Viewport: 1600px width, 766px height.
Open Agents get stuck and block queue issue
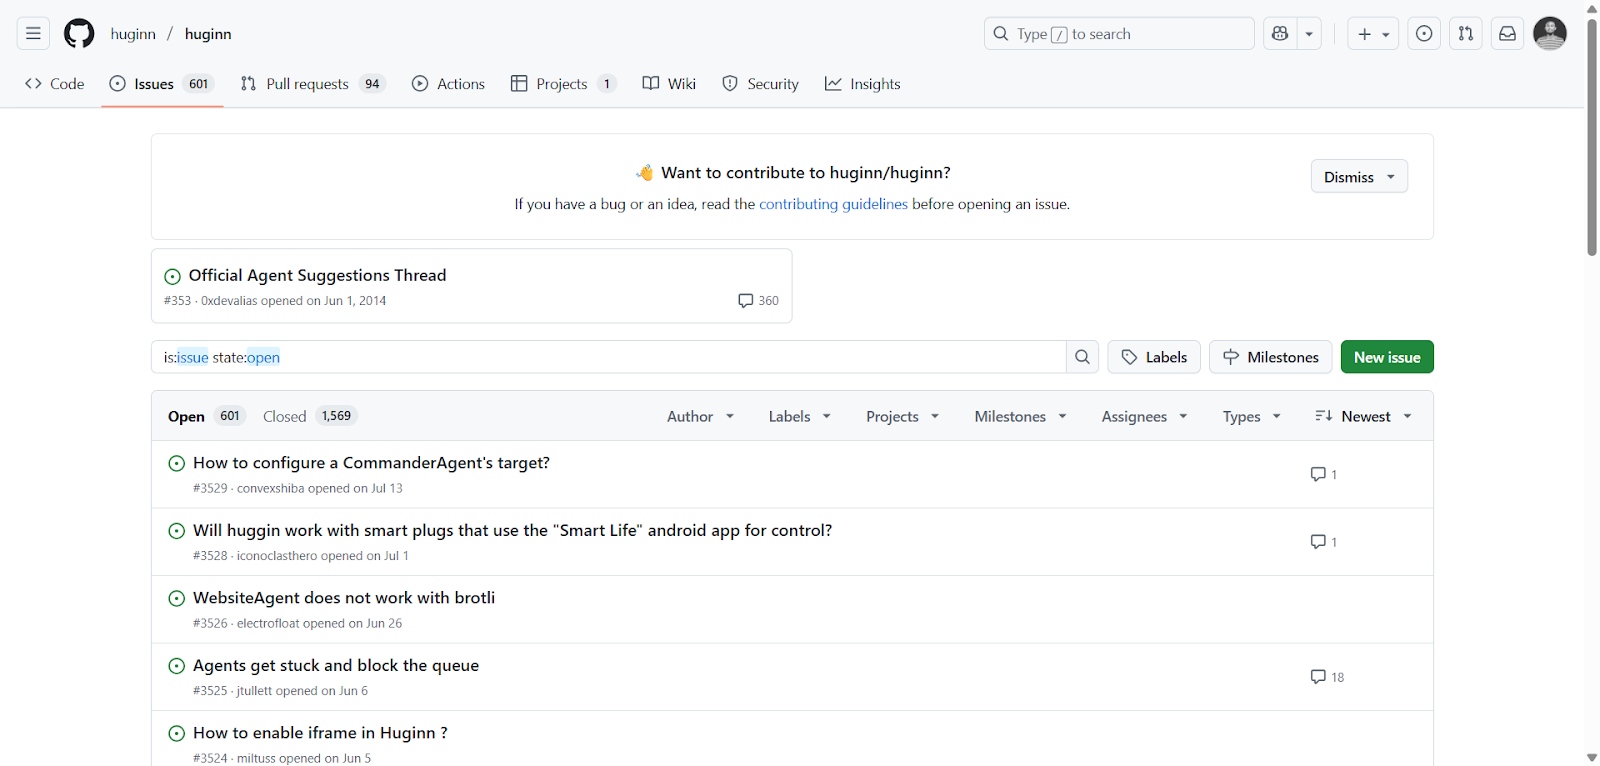click(x=336, y=665)
